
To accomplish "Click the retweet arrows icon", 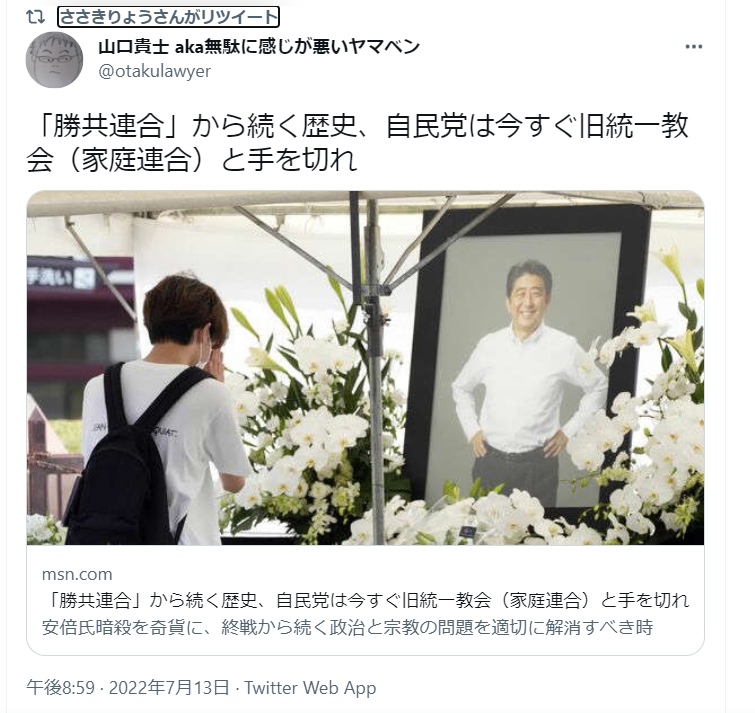I will pos(35,18).
